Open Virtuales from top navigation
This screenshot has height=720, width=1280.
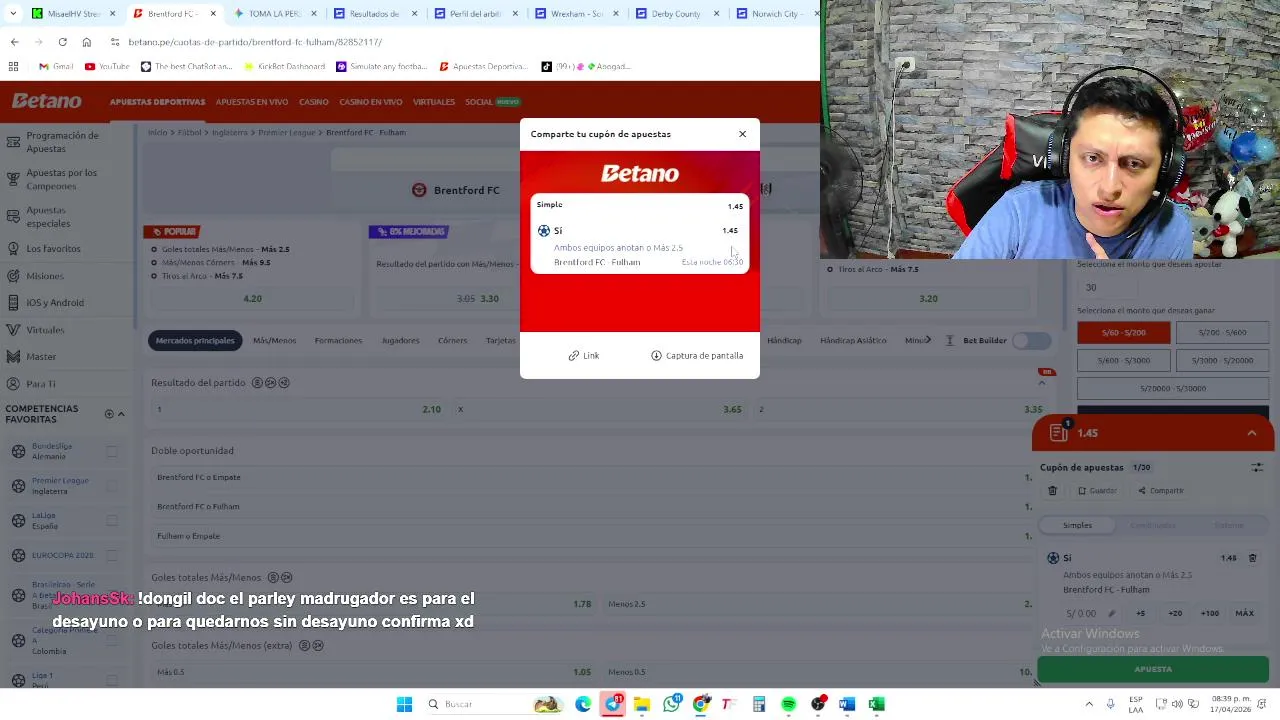(434, 102)
